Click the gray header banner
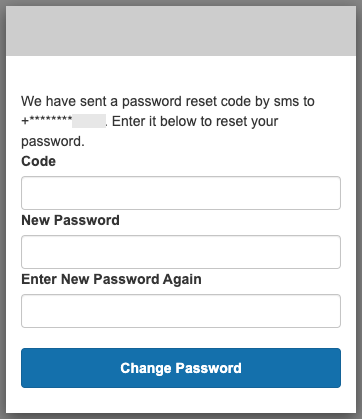 point(181,31)
